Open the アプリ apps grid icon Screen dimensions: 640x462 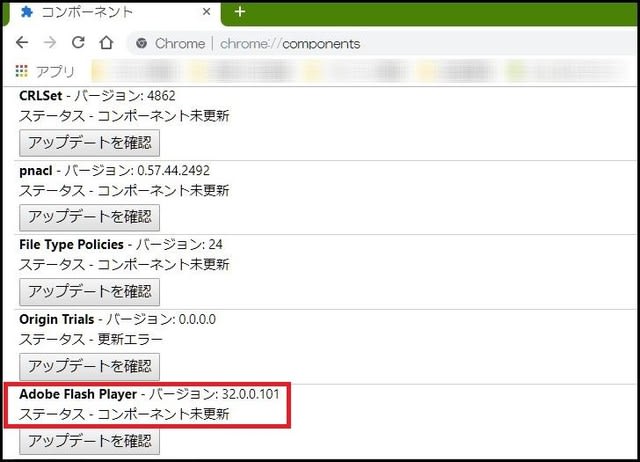(22, 71)
